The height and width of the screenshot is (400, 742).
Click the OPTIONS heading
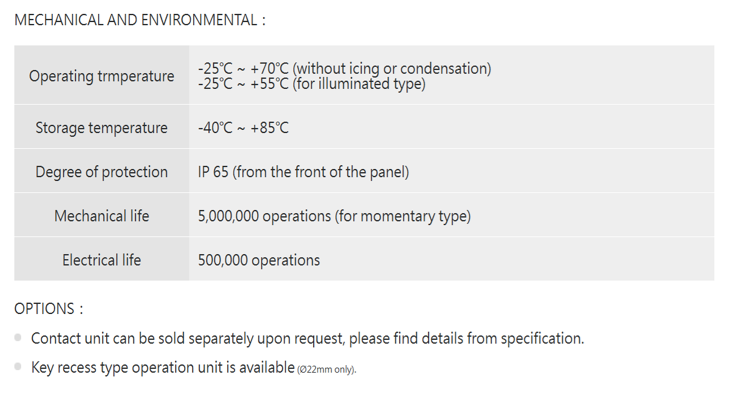(49, 308)
